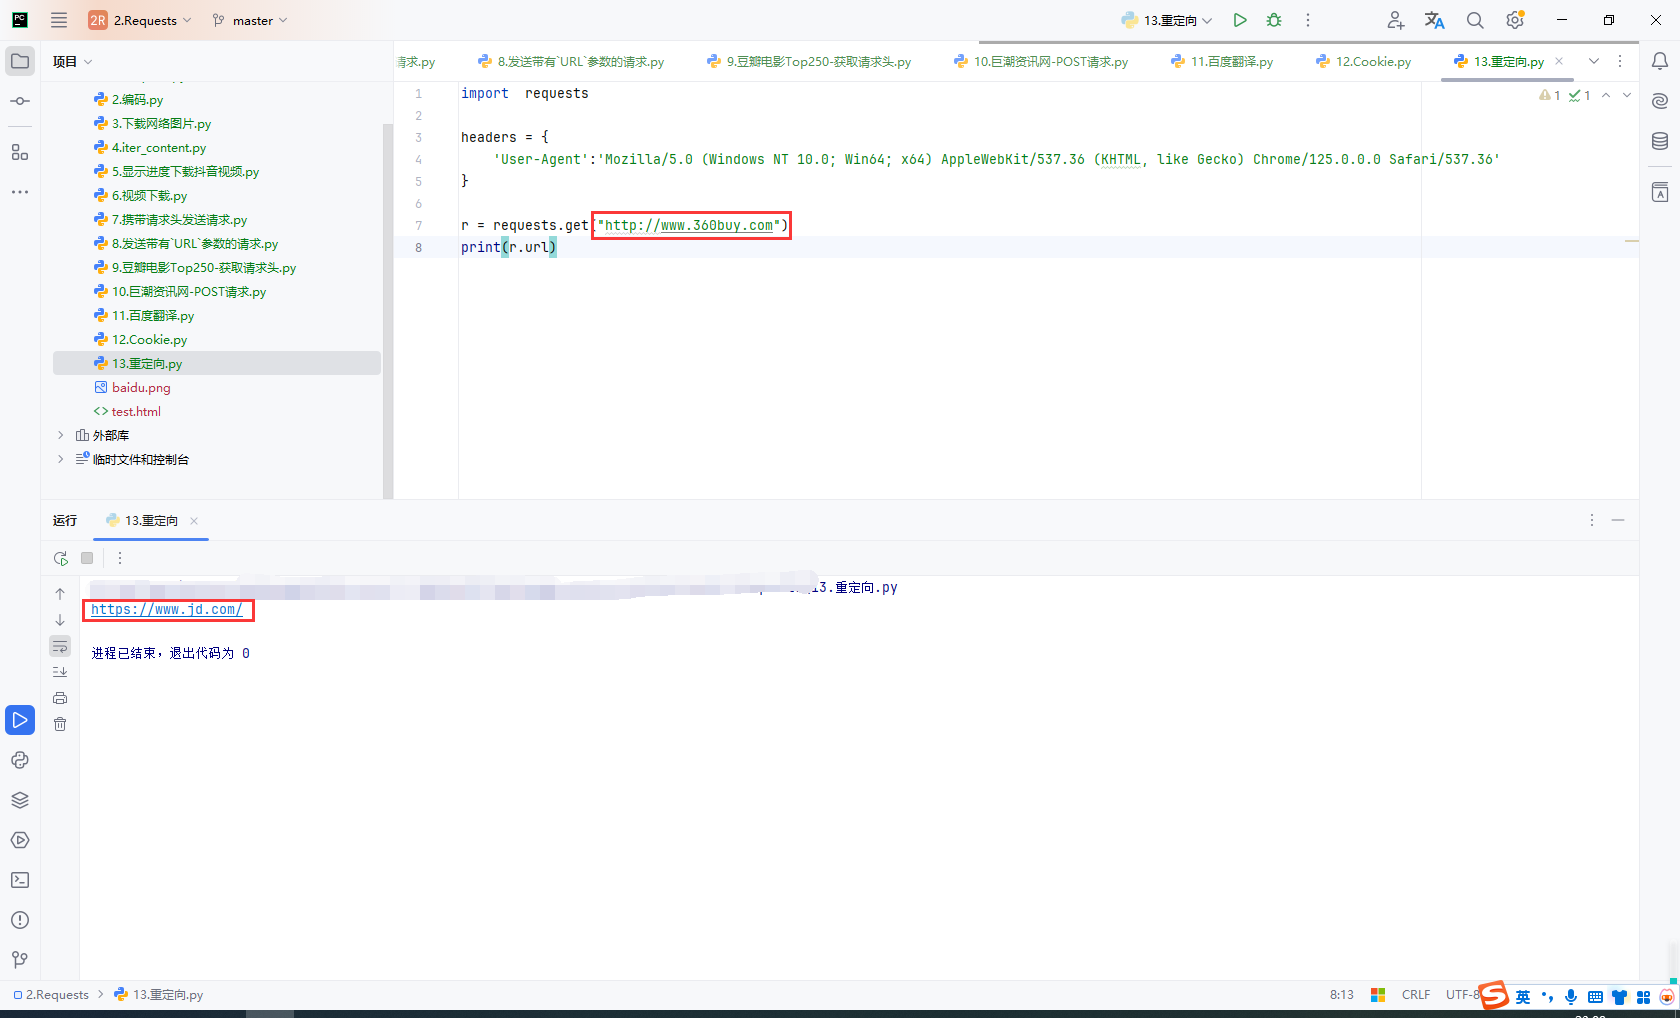
Task: Jump to previous highlighted problem arrow
Action: tap(1606, 95)
